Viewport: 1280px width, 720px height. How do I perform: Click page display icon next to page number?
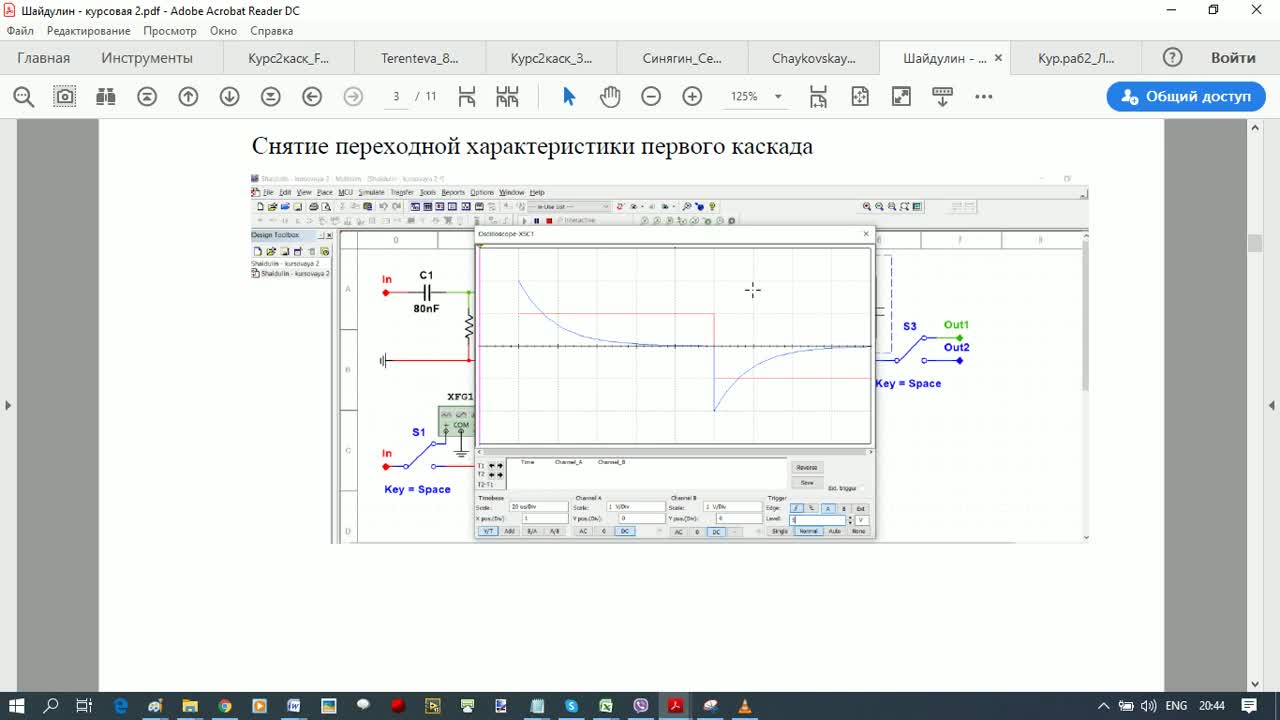467,97
